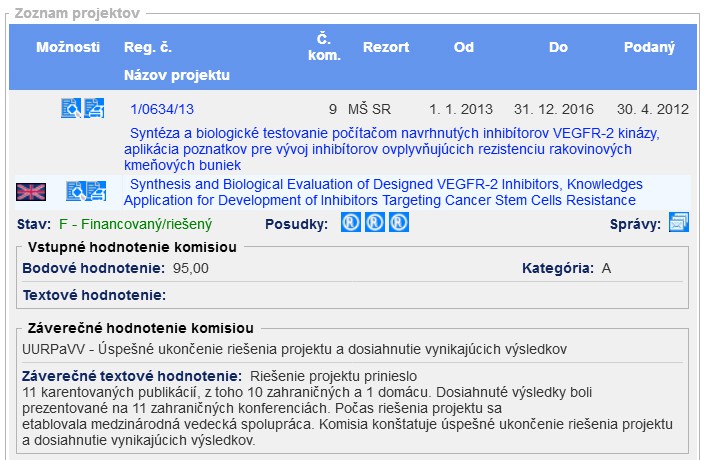Print the project beside registration number 1/0634/13
Screen dimensions: 705x460
click(x=94, y=108)
